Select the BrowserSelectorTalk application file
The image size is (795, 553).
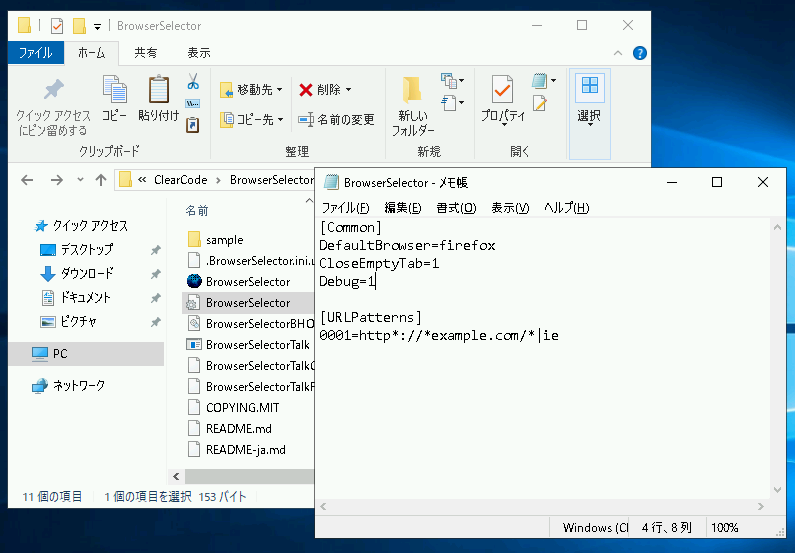point(249,345)
